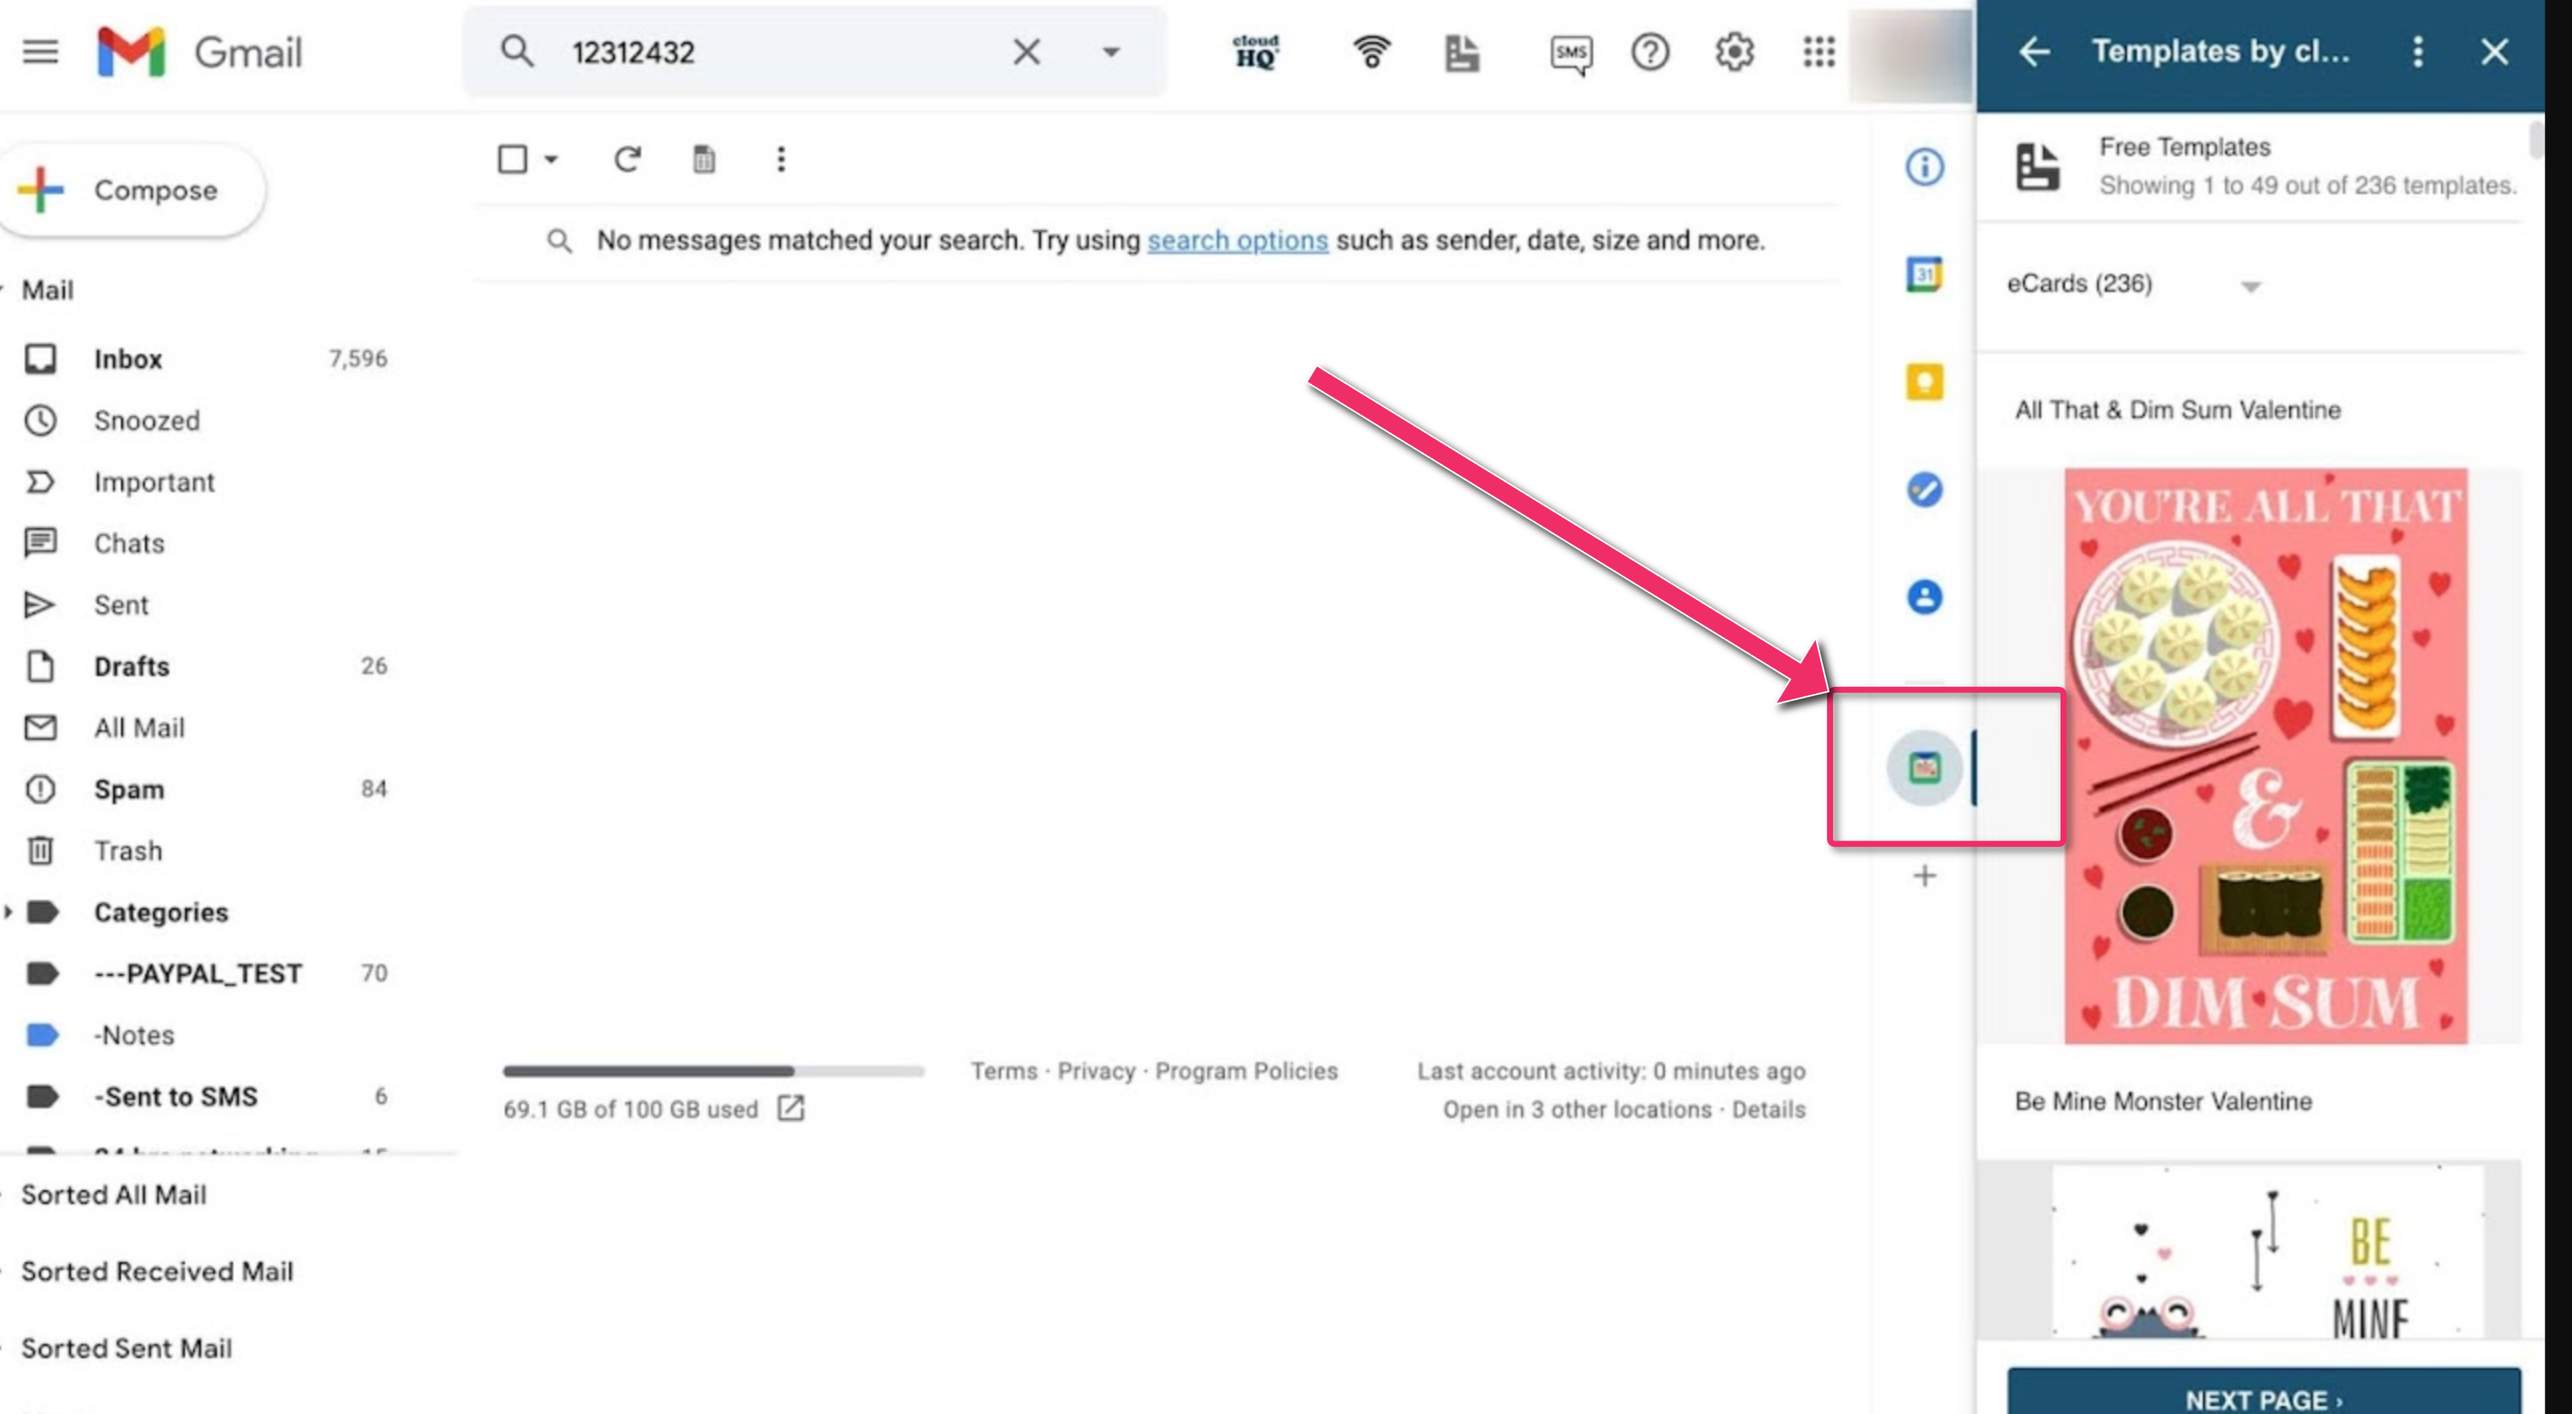Open the eCards (236) category dropdown

pos(2134,284)
